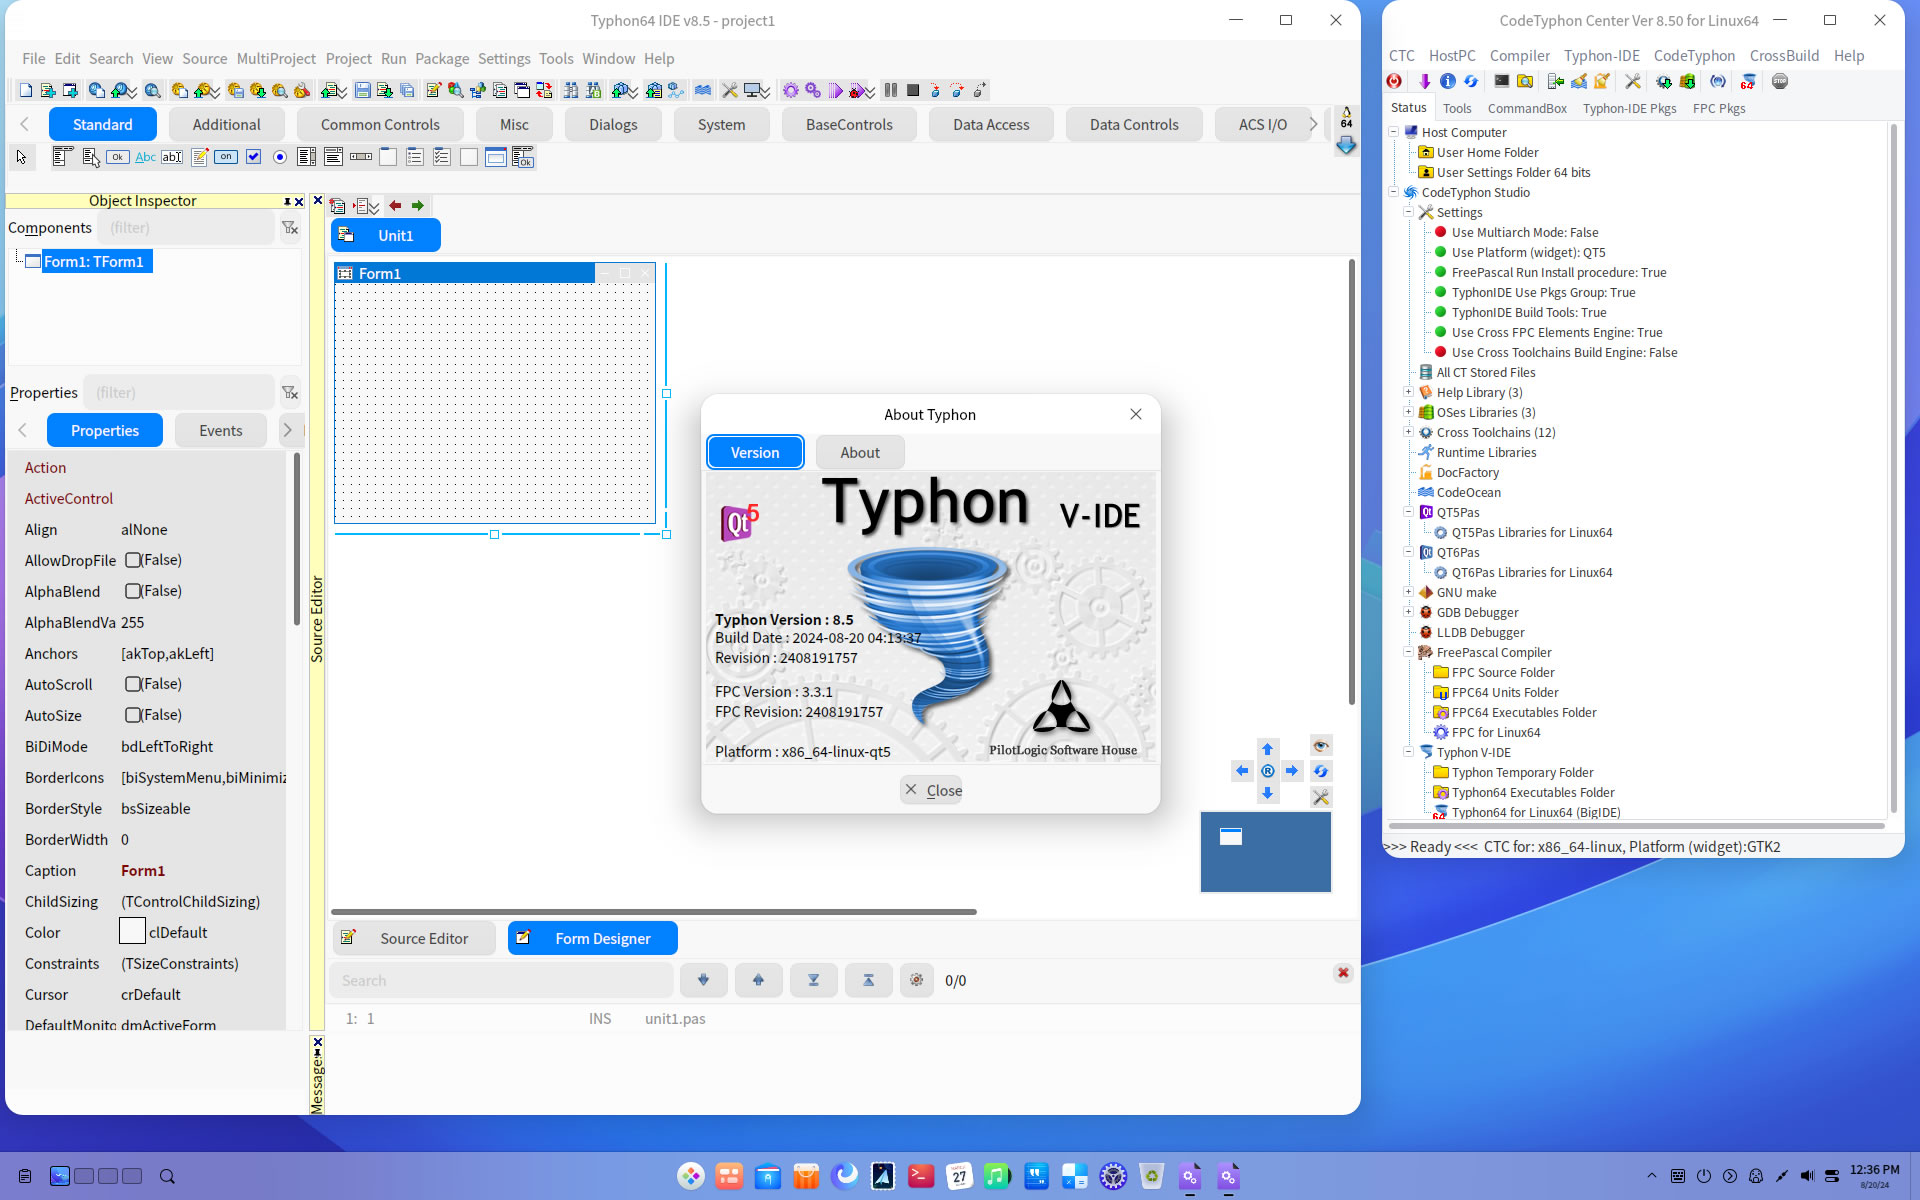Click the horizontal scrollbar under form designer
Screen dimensions: 1920x1200
[x=654, y=912]
